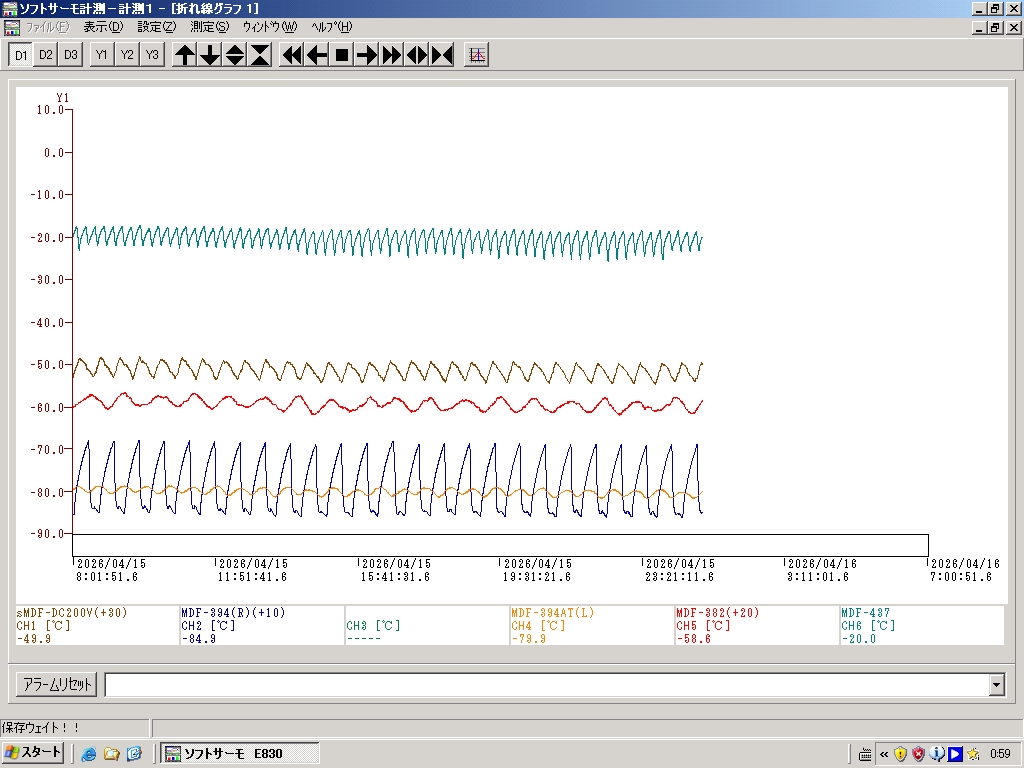Click the アラームリセット button
Image resolution: width=1024 pixels, height=768 pixels.
coord(56,685)
